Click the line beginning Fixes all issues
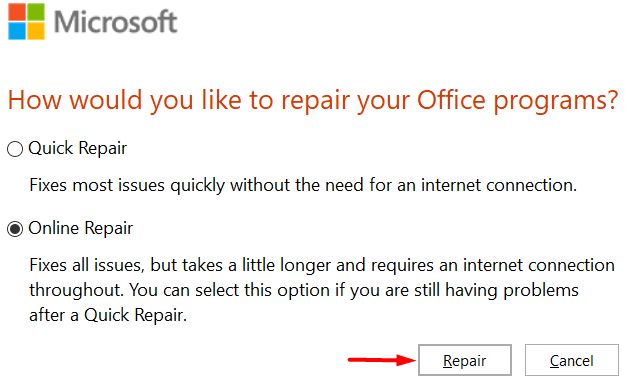 (x=322, y=265)
